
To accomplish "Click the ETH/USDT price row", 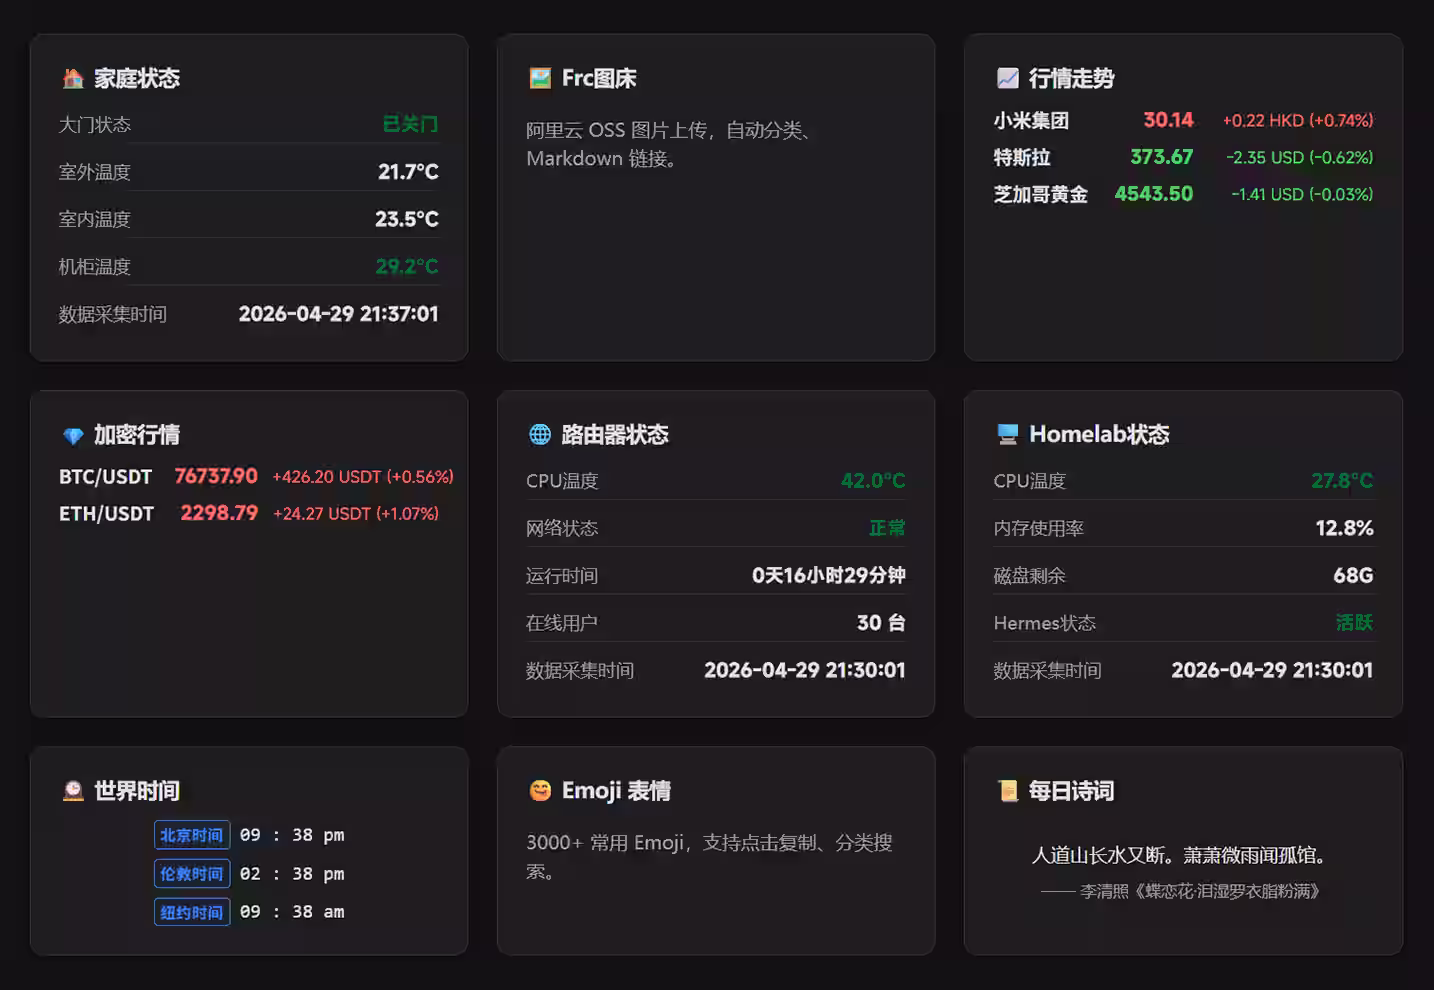I will tap(248, 513).
